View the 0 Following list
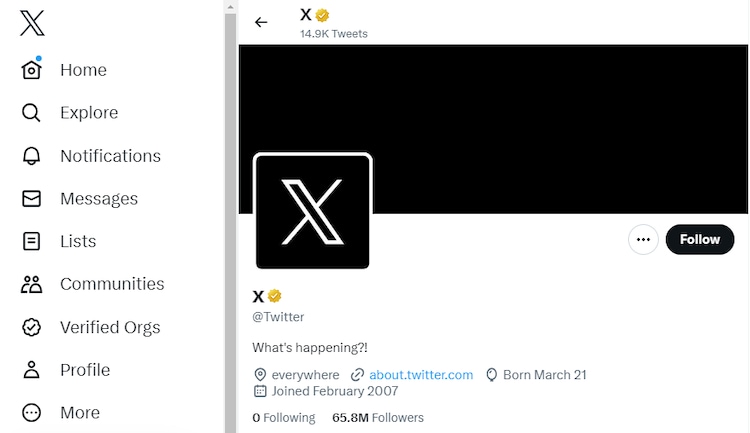This screenshot has height=433, width=750. [283, 417]
